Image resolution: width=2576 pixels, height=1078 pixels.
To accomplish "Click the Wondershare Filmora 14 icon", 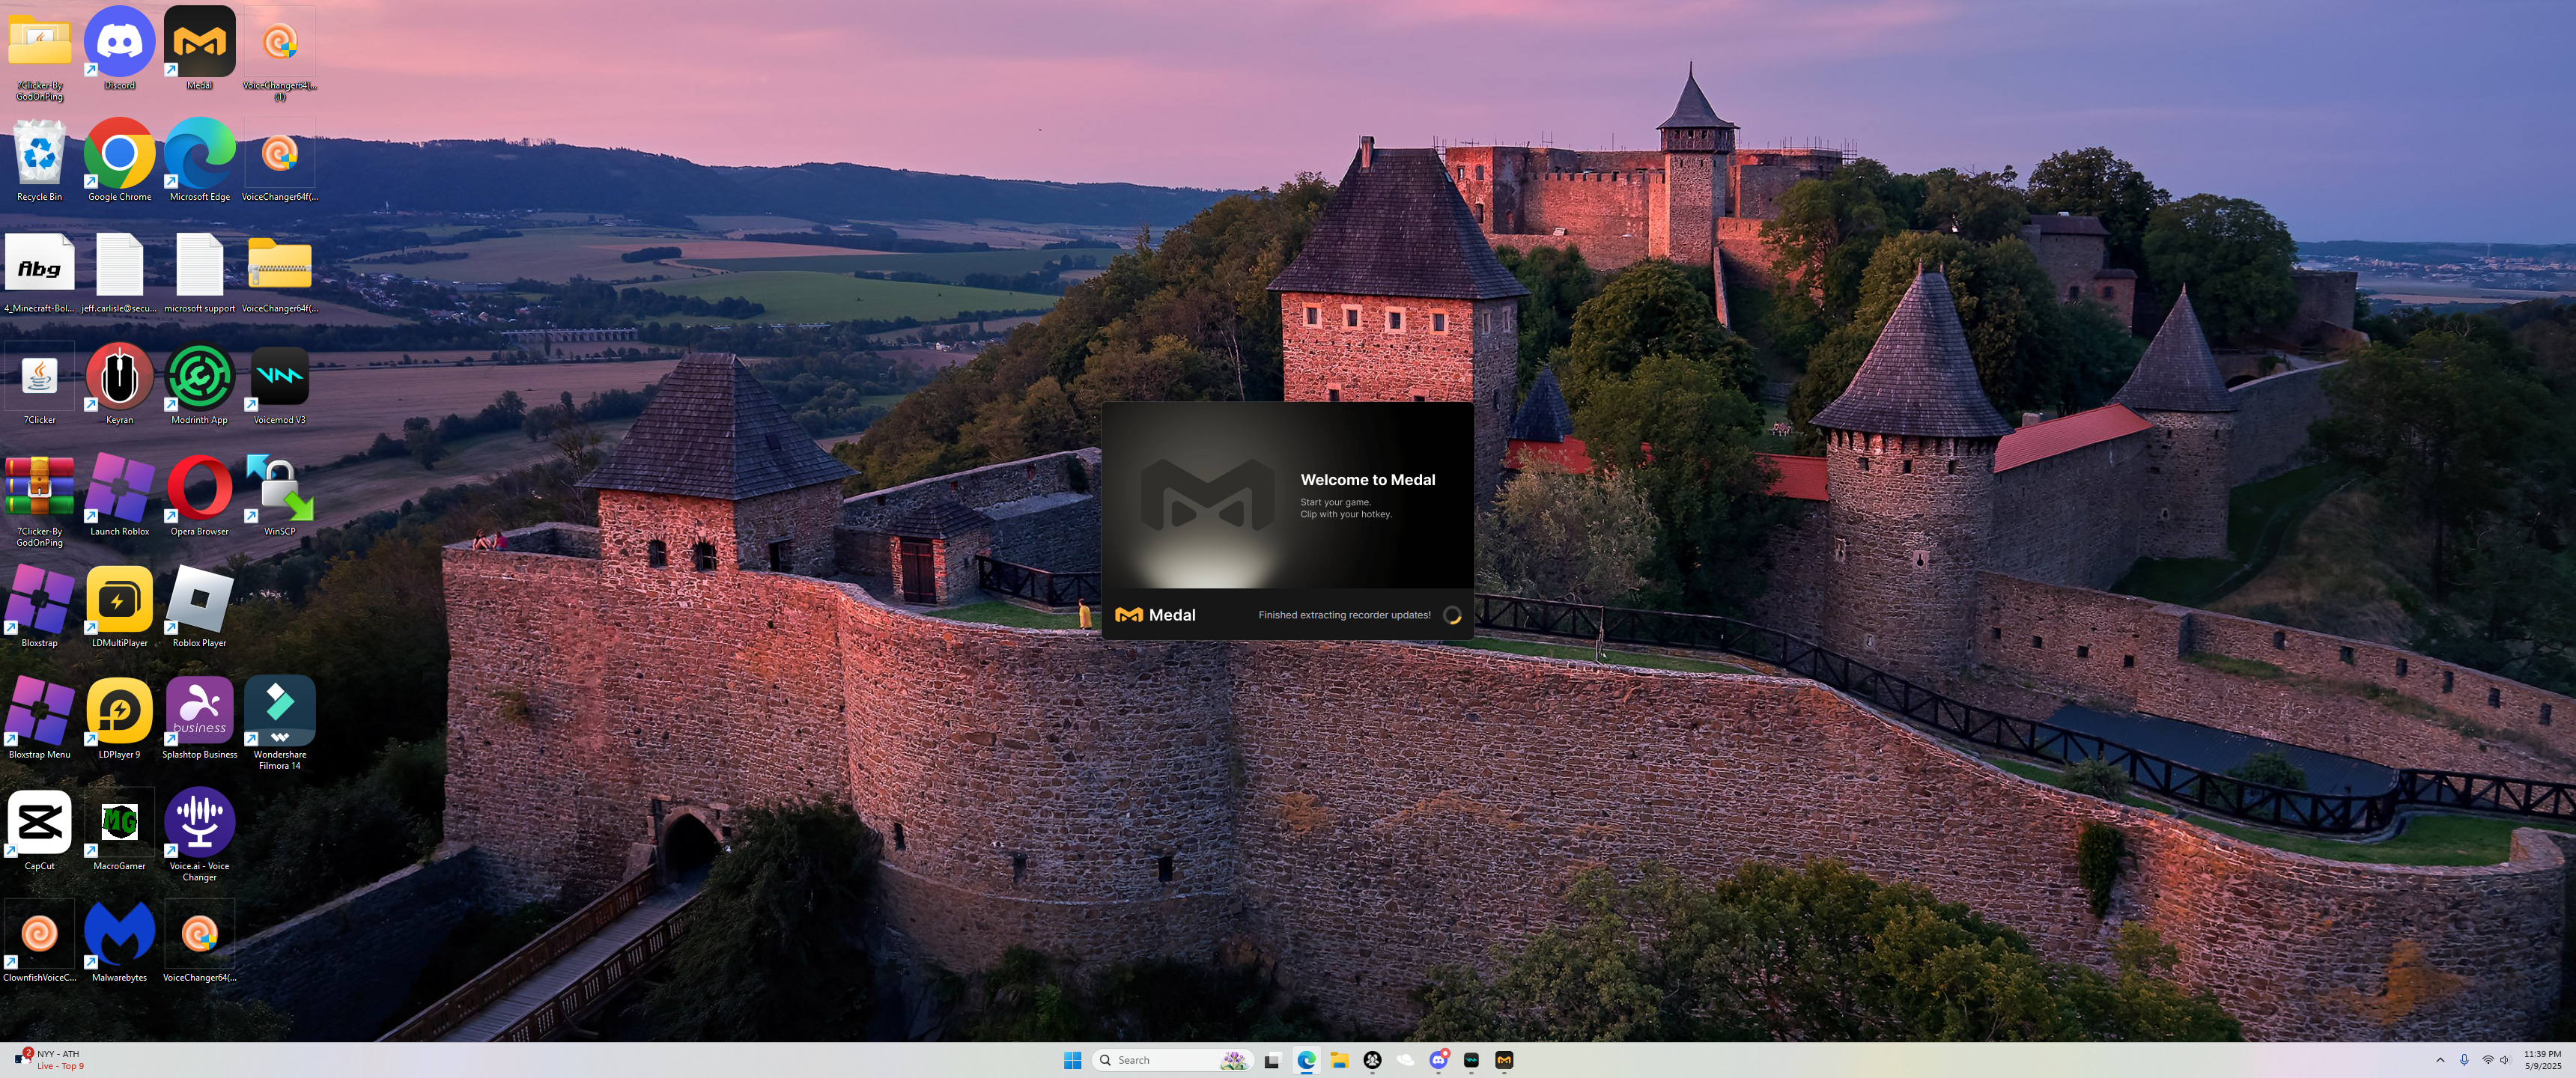I will 279,712.
